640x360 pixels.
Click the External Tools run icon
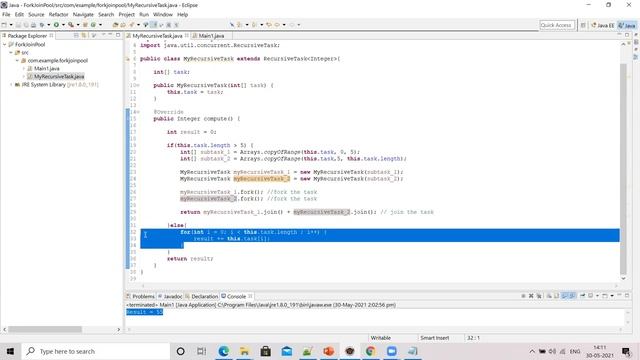[71, 25]
